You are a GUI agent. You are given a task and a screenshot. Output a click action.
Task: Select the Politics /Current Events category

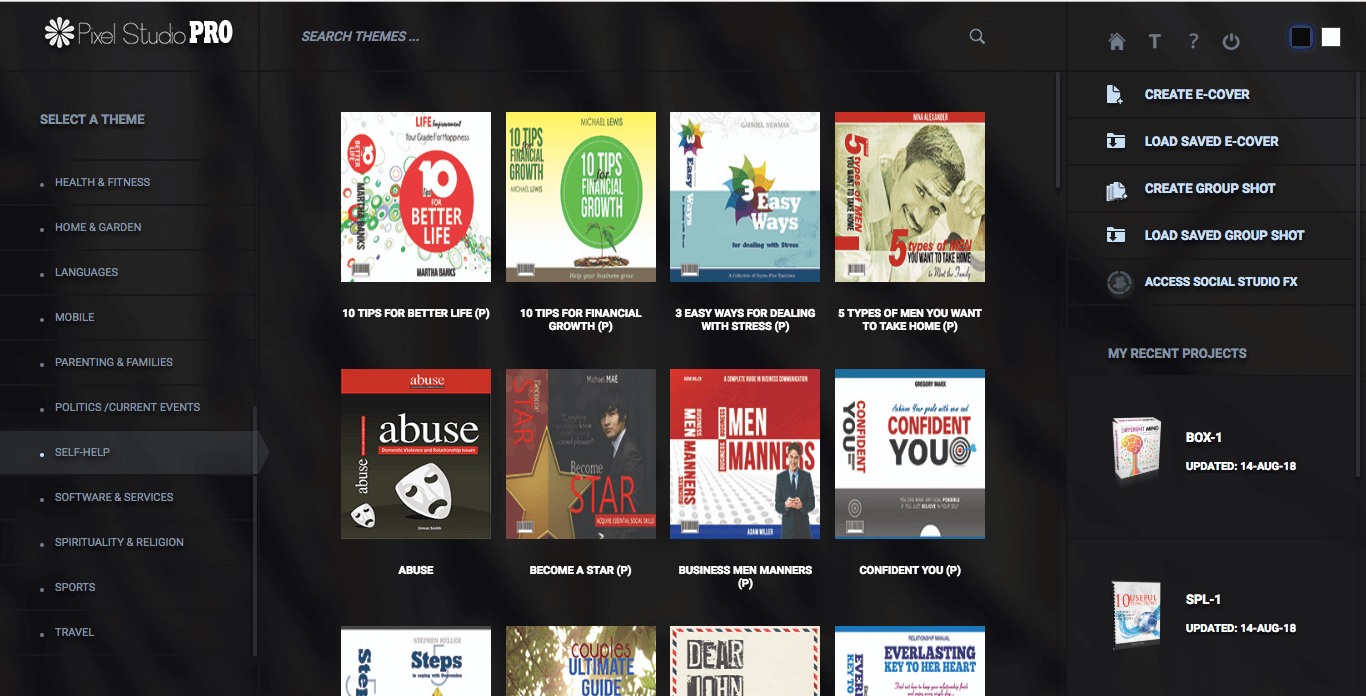[129, 407]
